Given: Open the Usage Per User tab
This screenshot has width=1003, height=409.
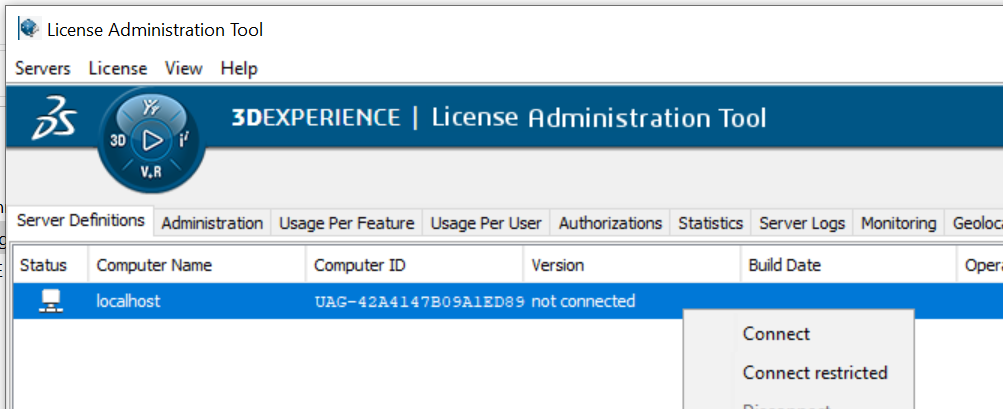Looking at the screenshot, I should coord(486,223).
